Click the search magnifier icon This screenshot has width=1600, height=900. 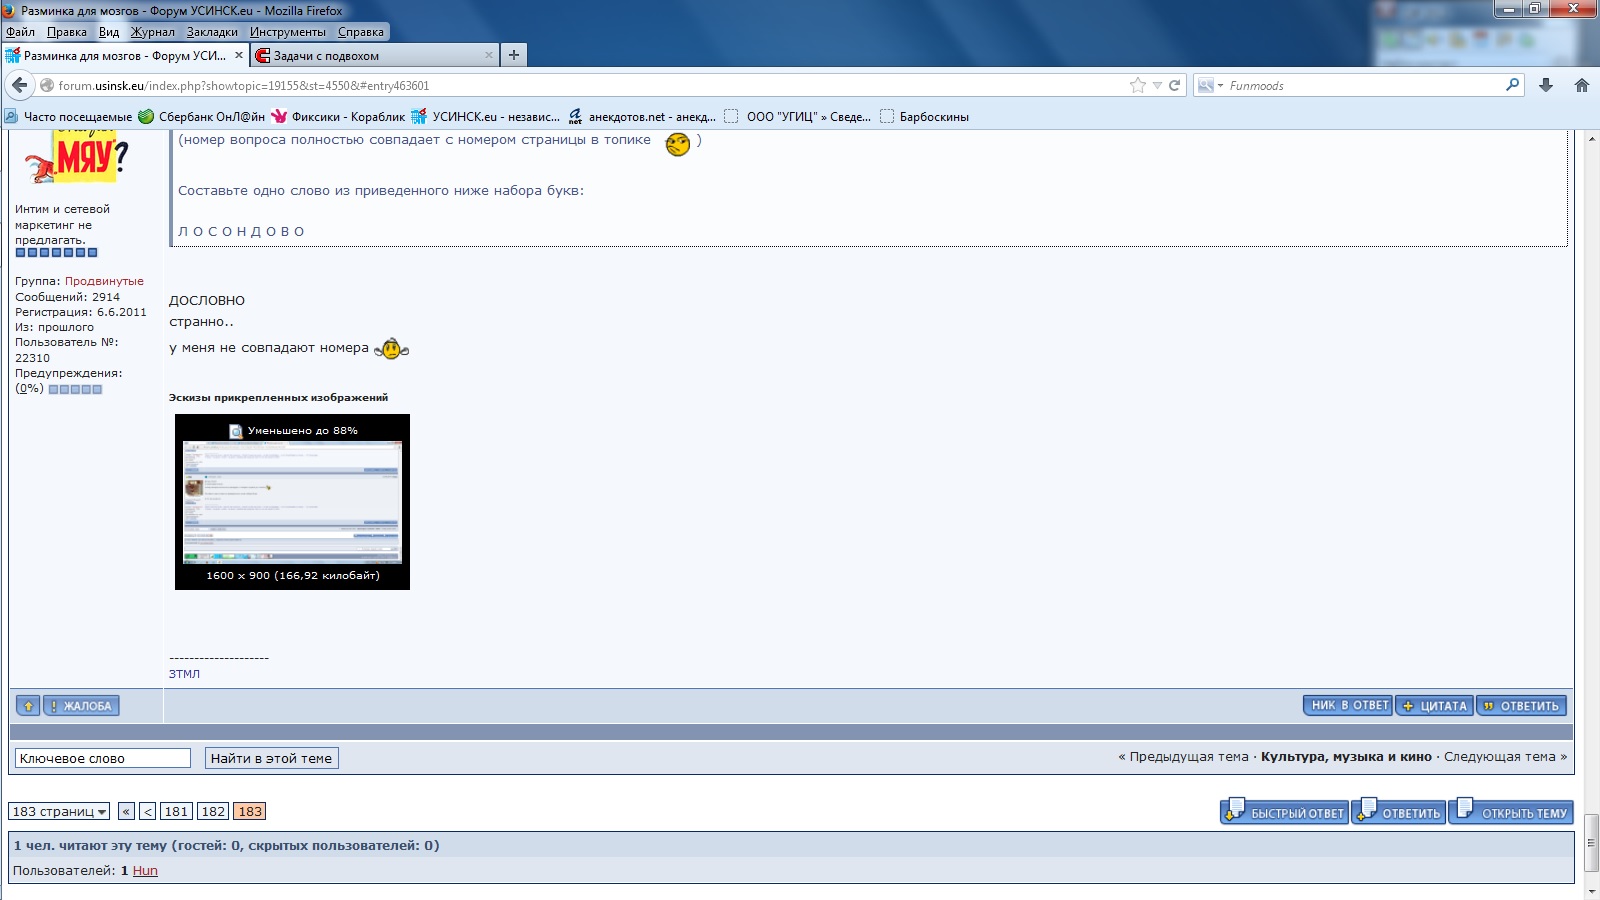coord(1512,85)
